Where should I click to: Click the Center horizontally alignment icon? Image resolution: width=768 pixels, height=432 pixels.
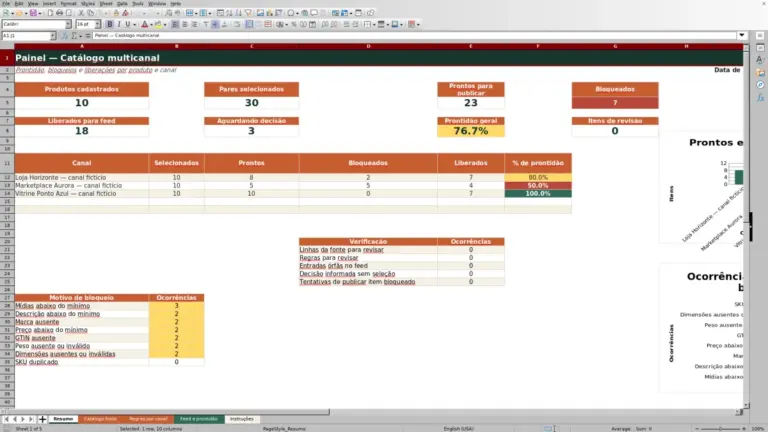tap(185, 24)
